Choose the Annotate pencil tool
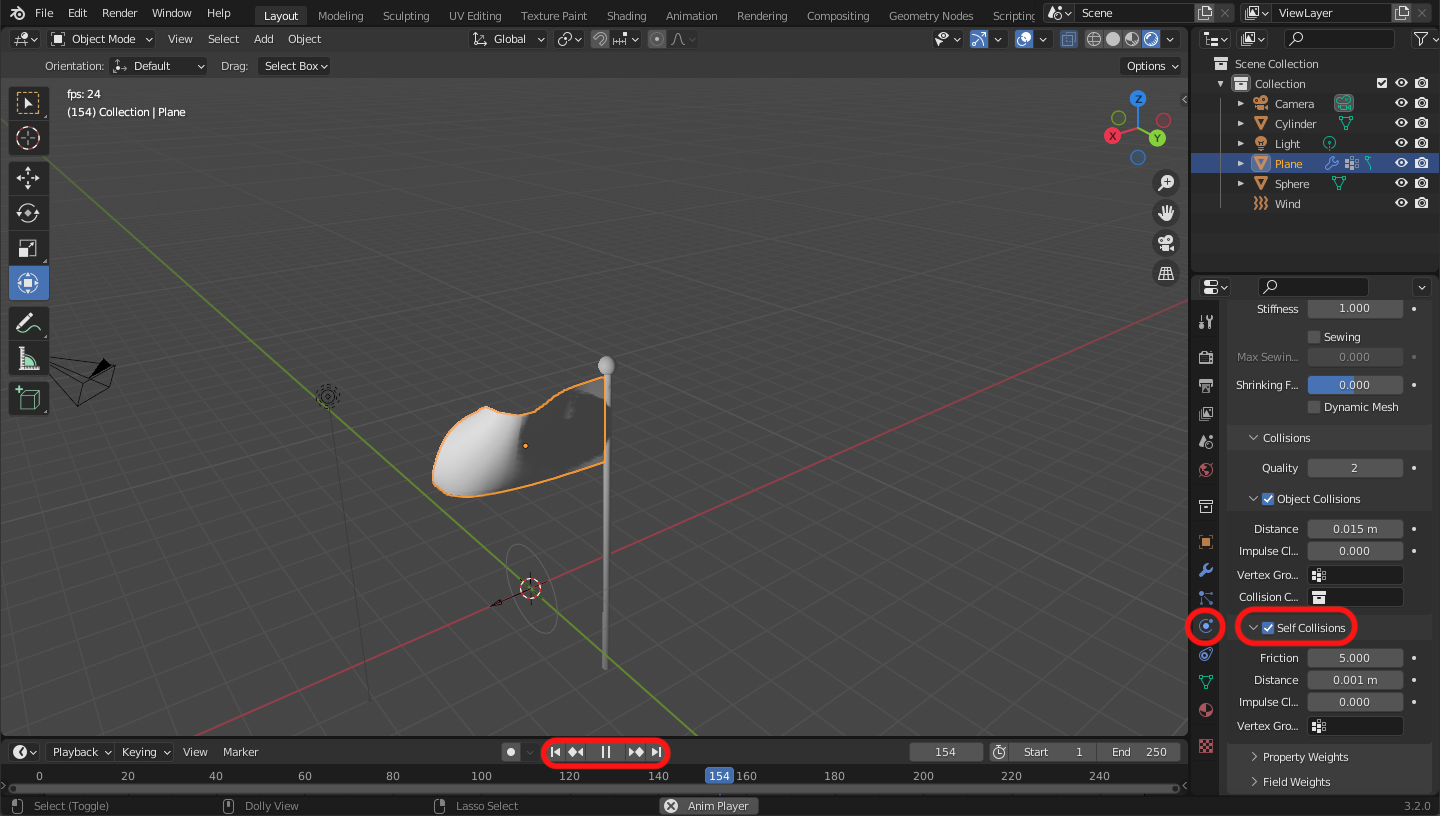1440x816 pixels. click(28, 323)
